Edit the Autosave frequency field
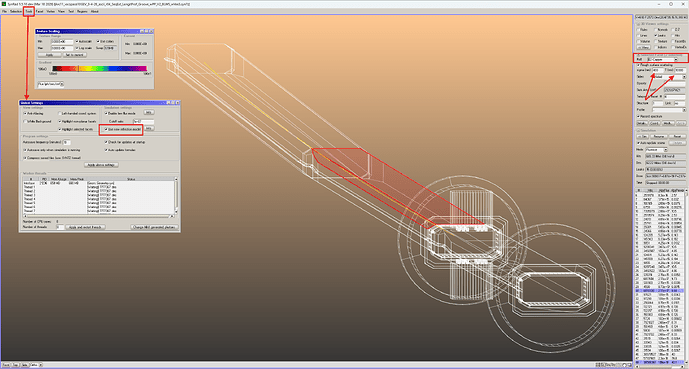 67,142
